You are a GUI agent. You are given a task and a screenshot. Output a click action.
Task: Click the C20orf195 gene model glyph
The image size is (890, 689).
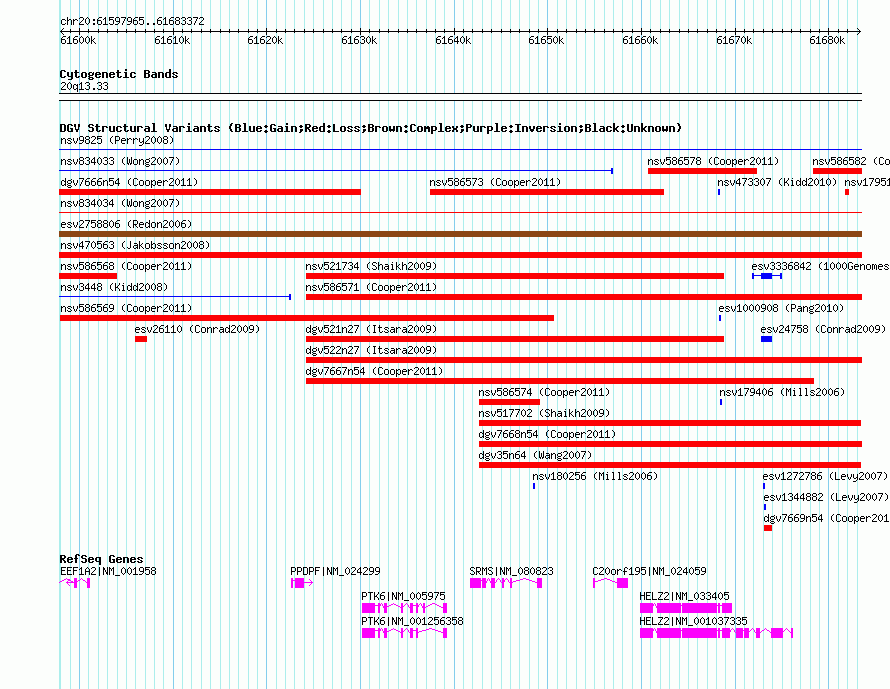point(610,583)
